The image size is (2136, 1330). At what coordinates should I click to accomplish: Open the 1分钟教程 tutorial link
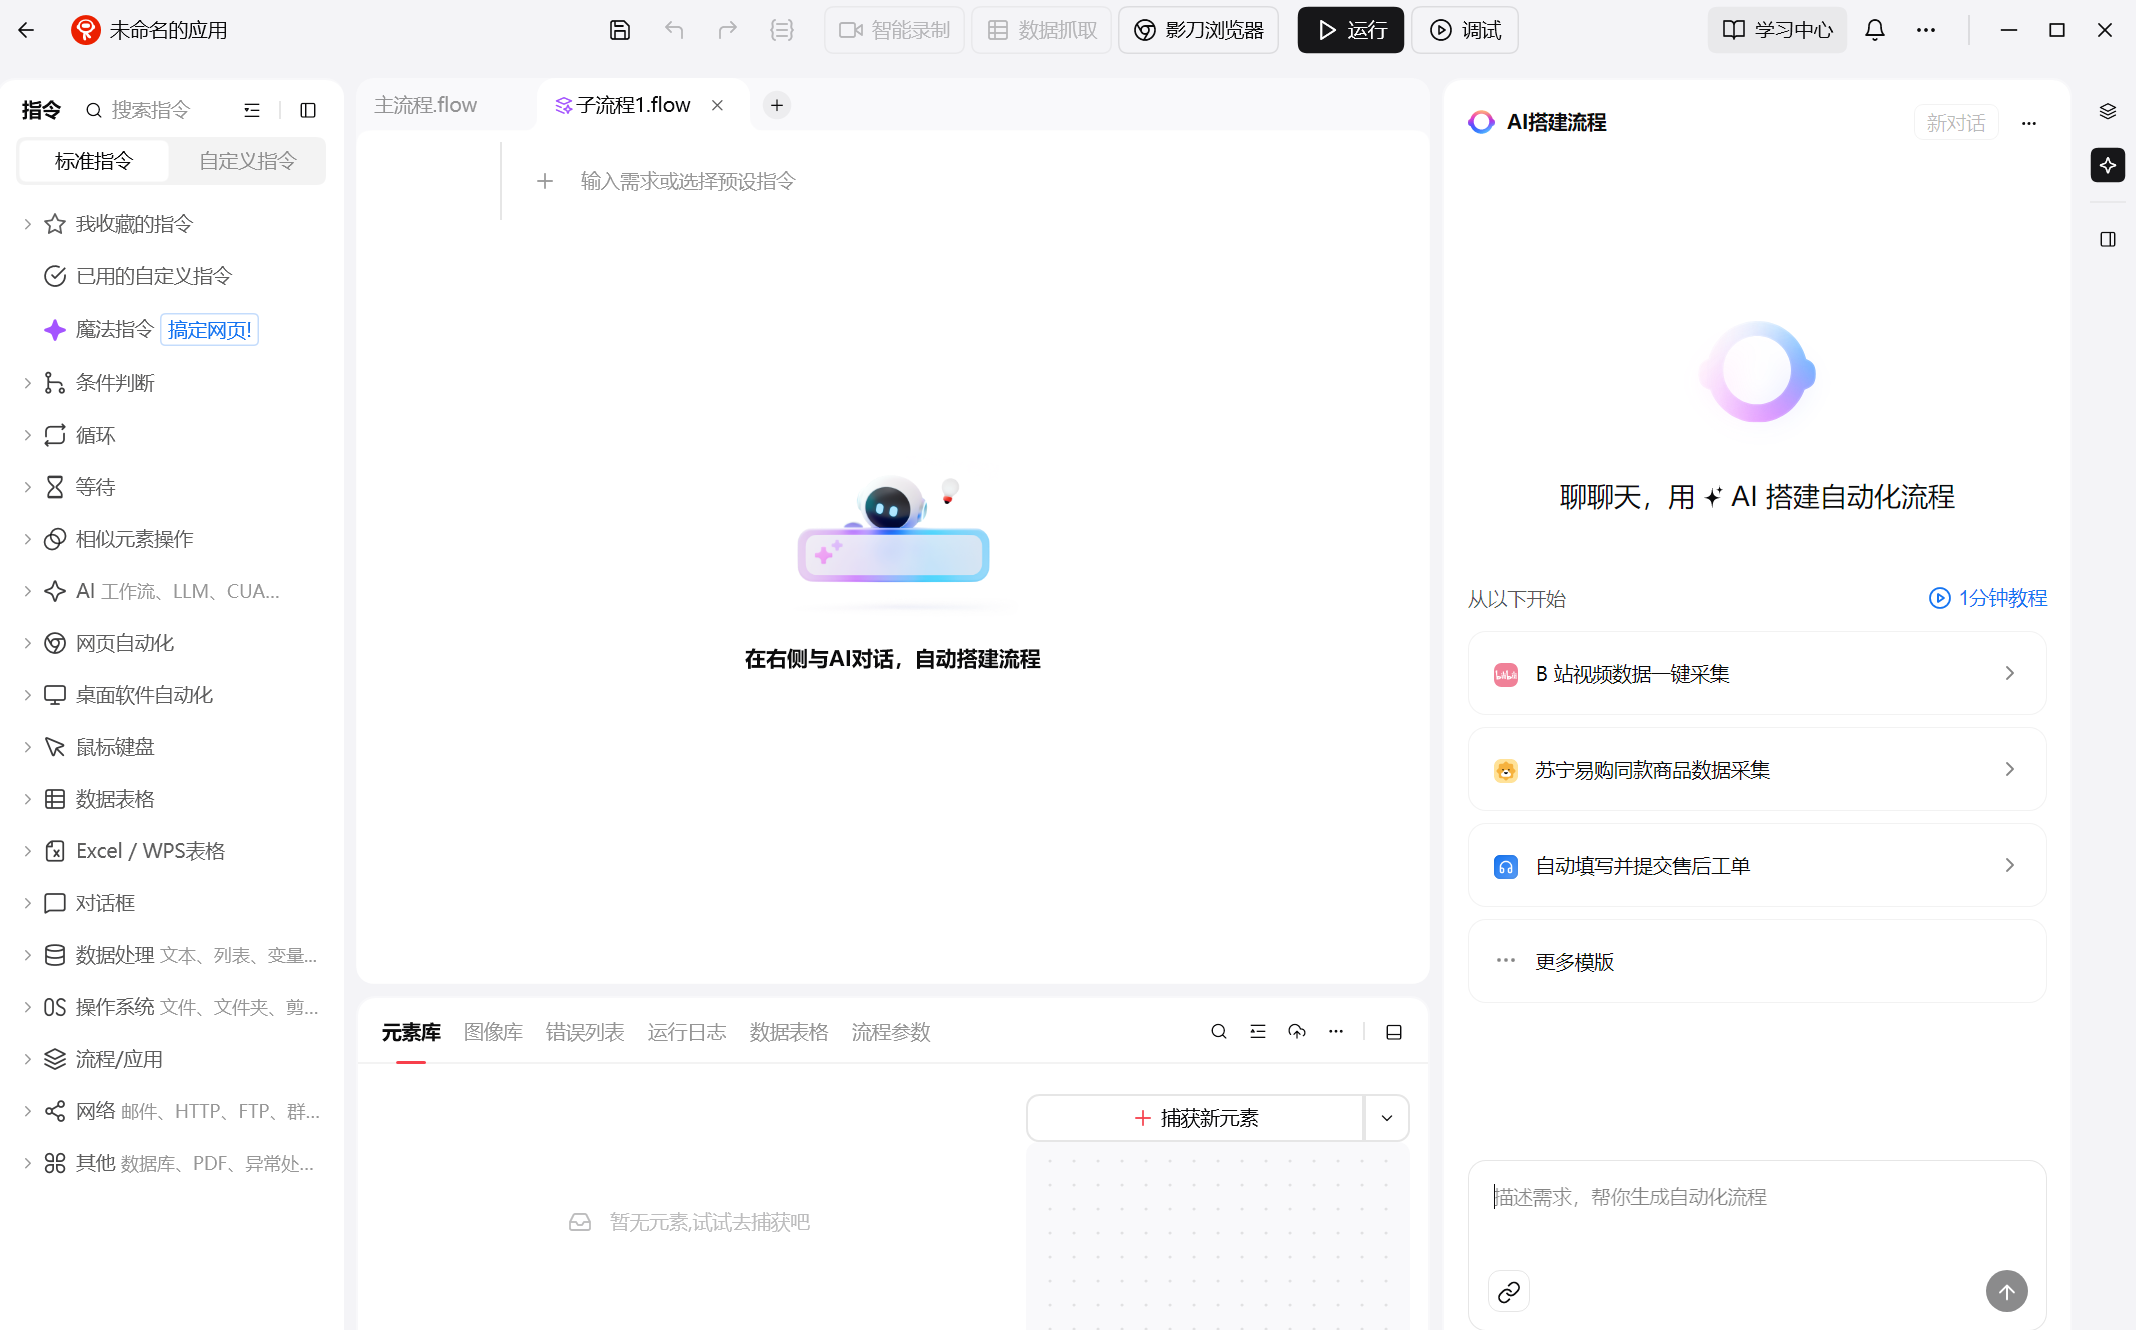[x=1988, y=598]
